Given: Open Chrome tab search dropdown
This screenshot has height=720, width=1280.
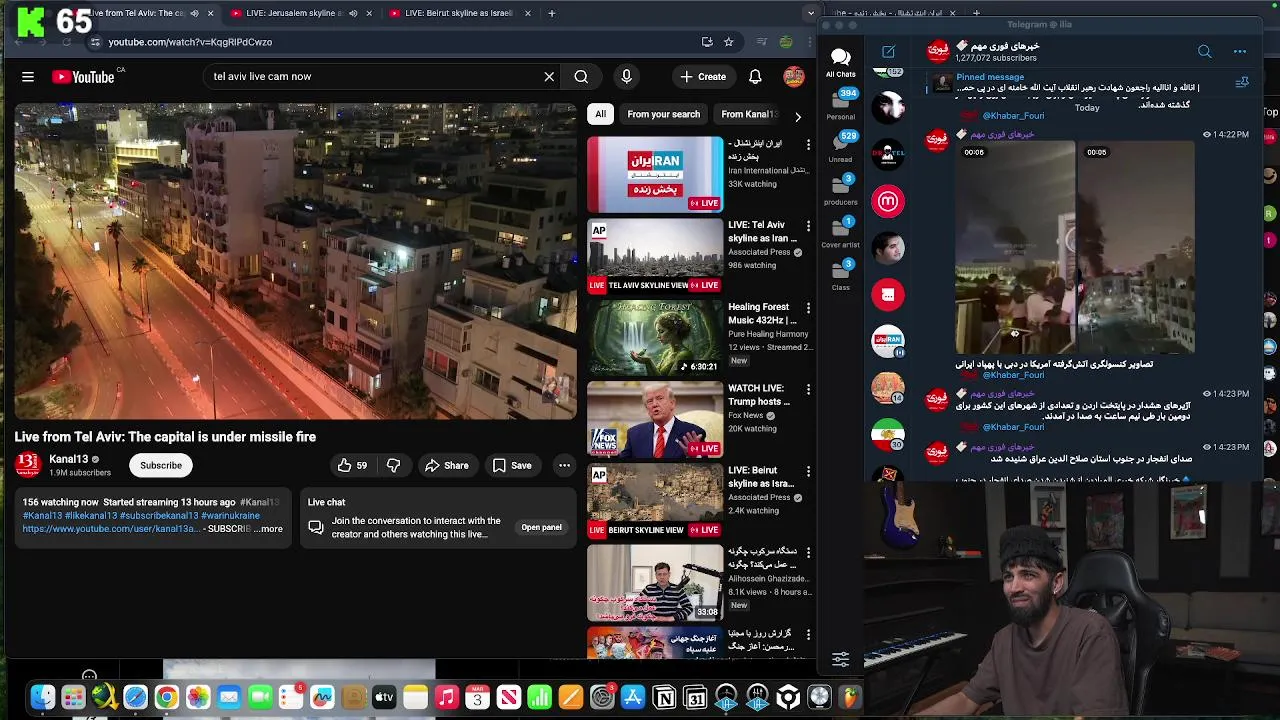Looking at the screenshot, I should click(x=811, y=13).
